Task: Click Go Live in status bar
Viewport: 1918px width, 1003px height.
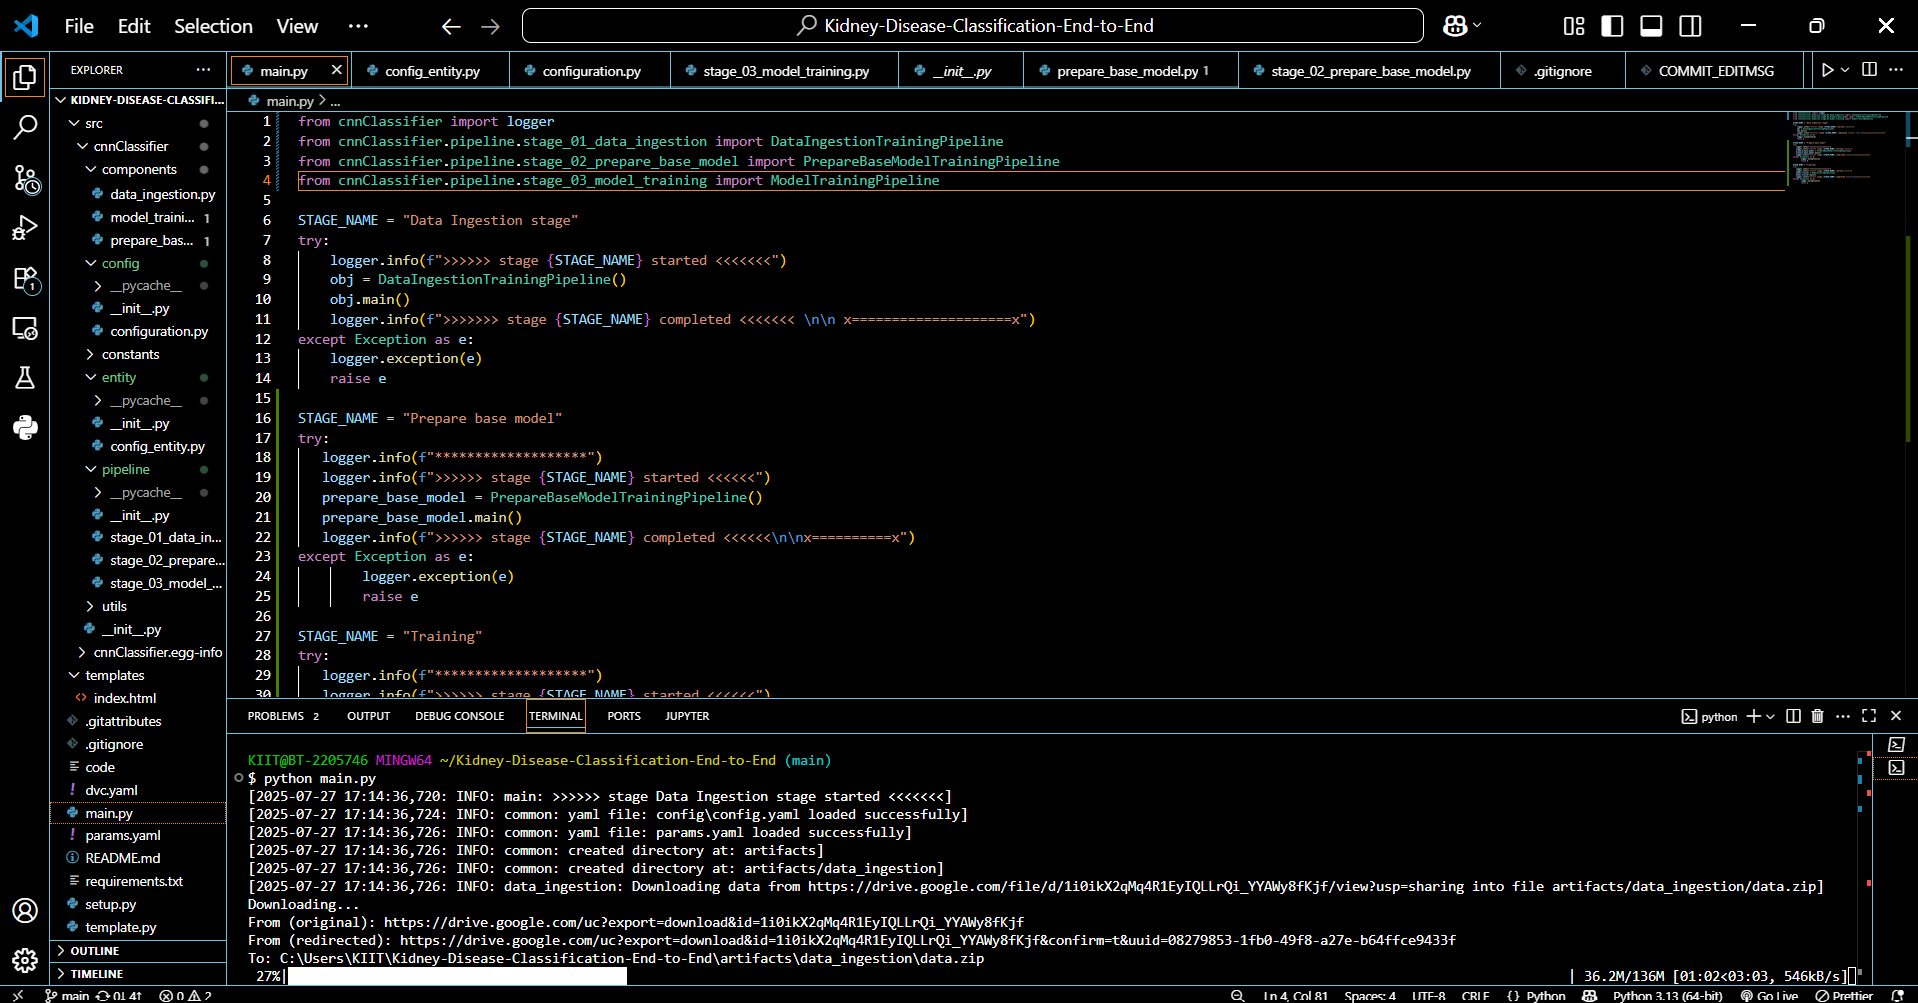Action: 1770,996
